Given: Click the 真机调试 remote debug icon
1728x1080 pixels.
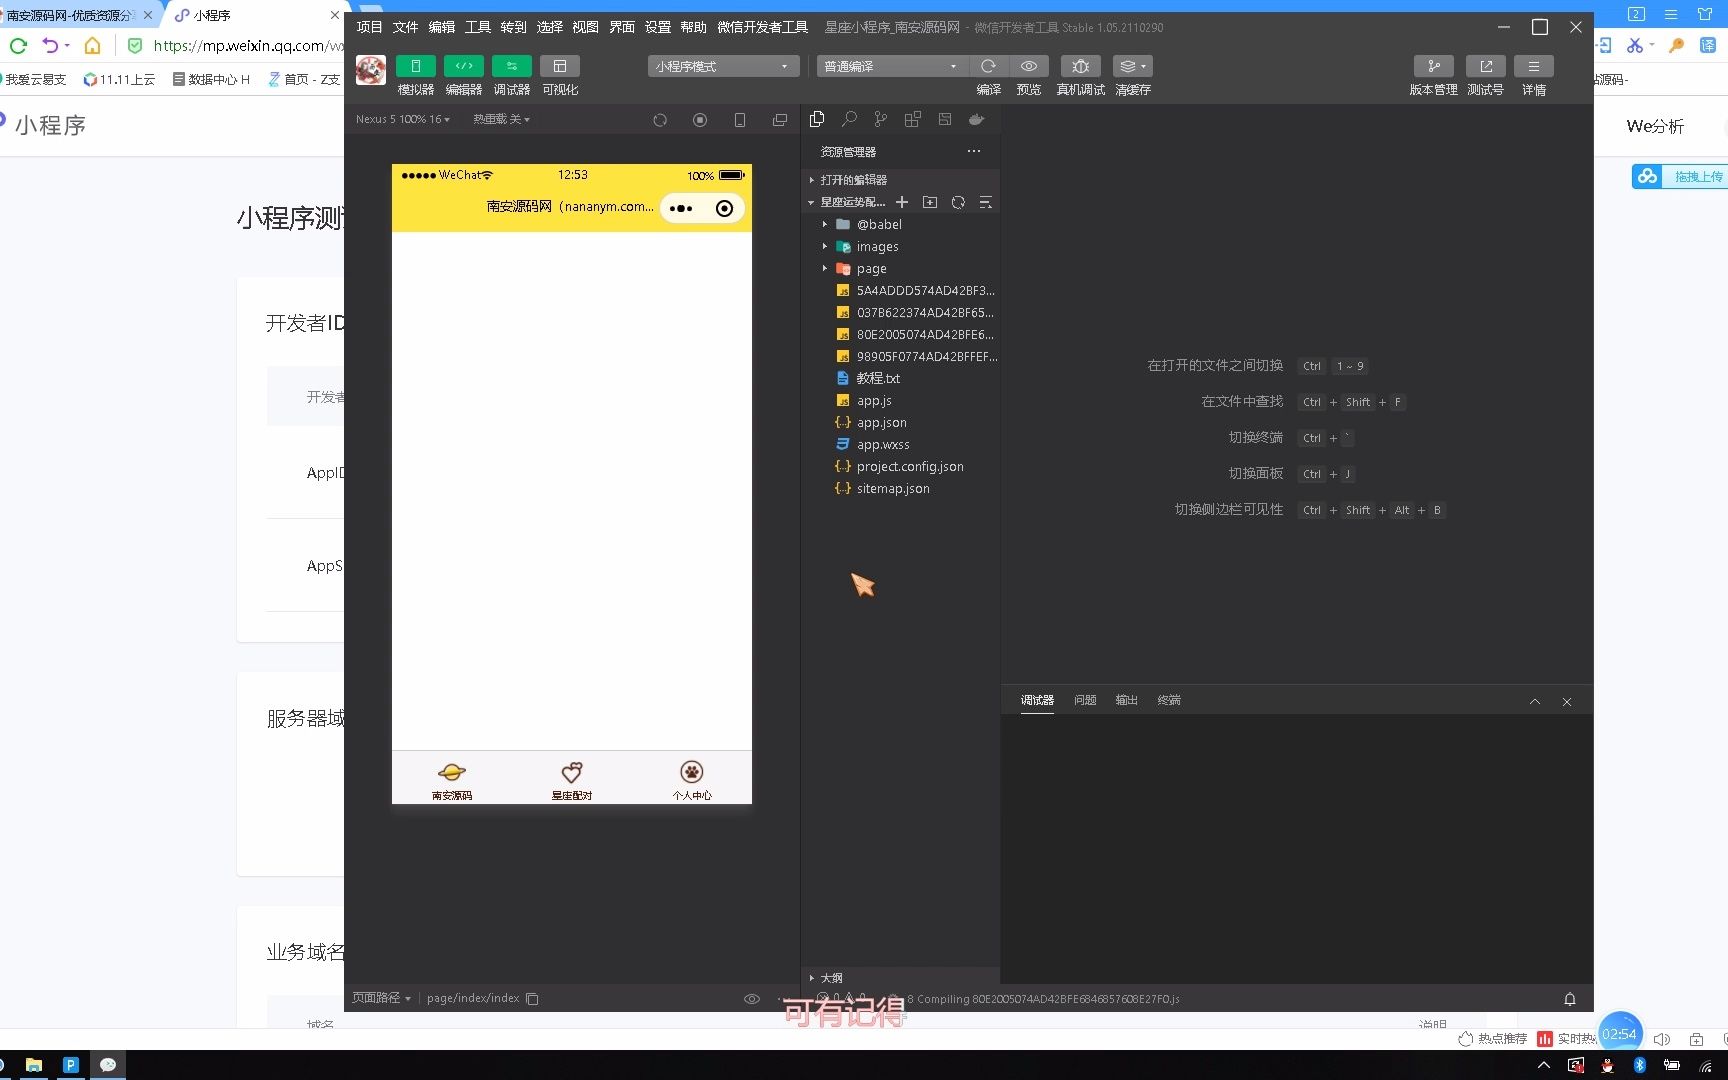Looking at the screenshot, I should (1080, 66).
